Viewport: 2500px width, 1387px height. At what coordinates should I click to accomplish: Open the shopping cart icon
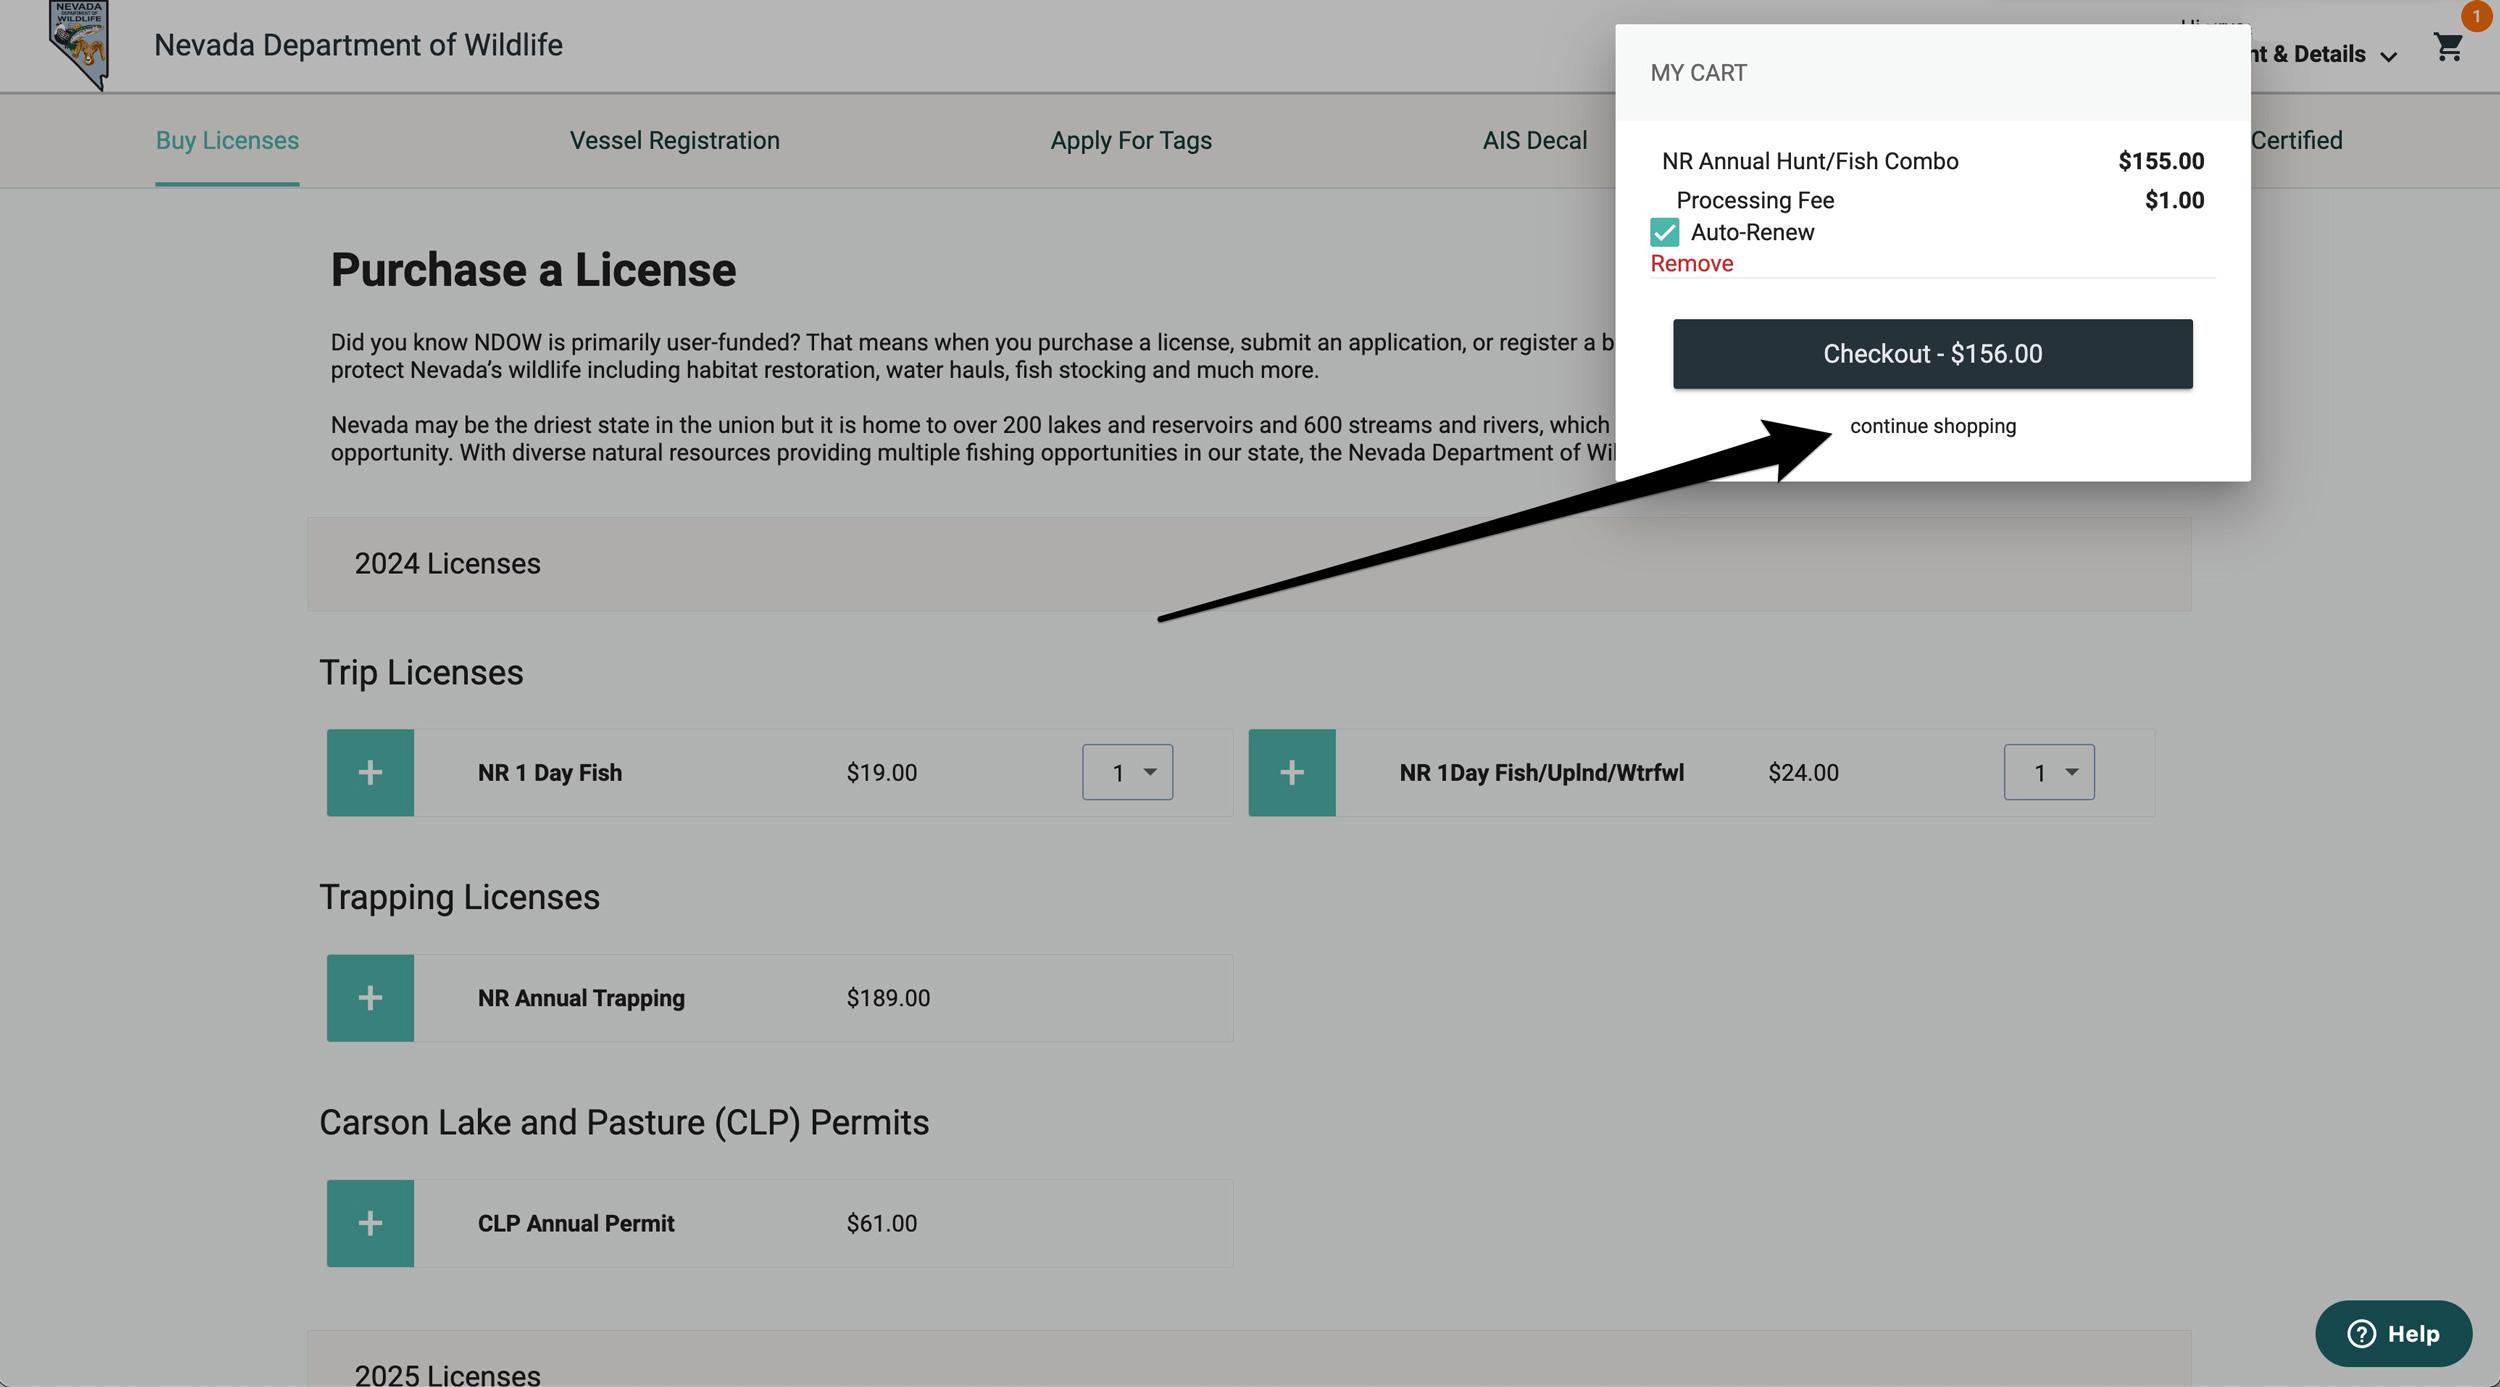2448,47
